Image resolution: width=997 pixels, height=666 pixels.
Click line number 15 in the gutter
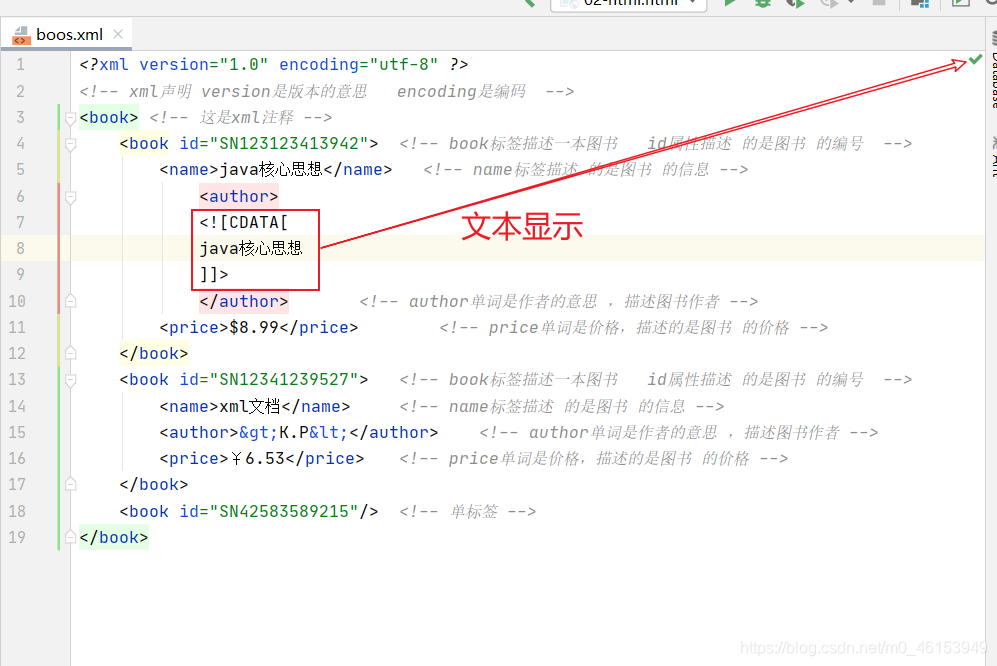[x=17, y=433]
